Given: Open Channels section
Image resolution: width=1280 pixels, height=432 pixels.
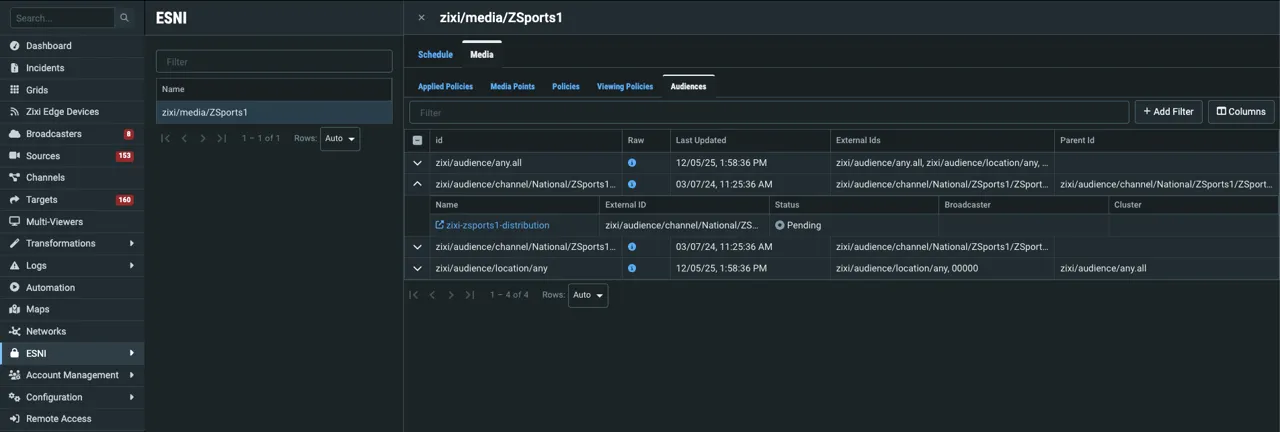Looking at the screenshot, I should [x=45, y=178].
